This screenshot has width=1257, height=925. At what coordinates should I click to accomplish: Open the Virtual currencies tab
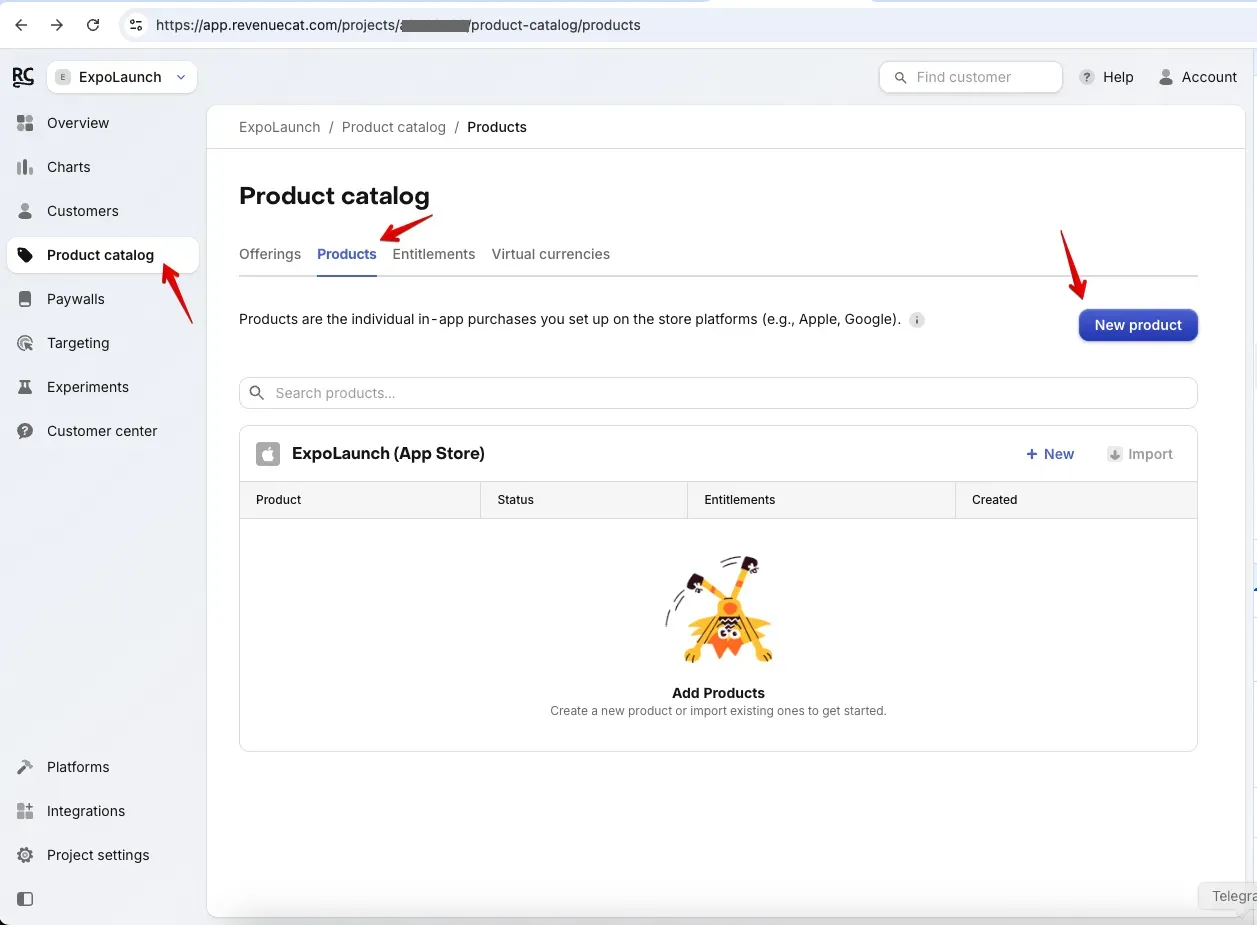coord(551,254)
